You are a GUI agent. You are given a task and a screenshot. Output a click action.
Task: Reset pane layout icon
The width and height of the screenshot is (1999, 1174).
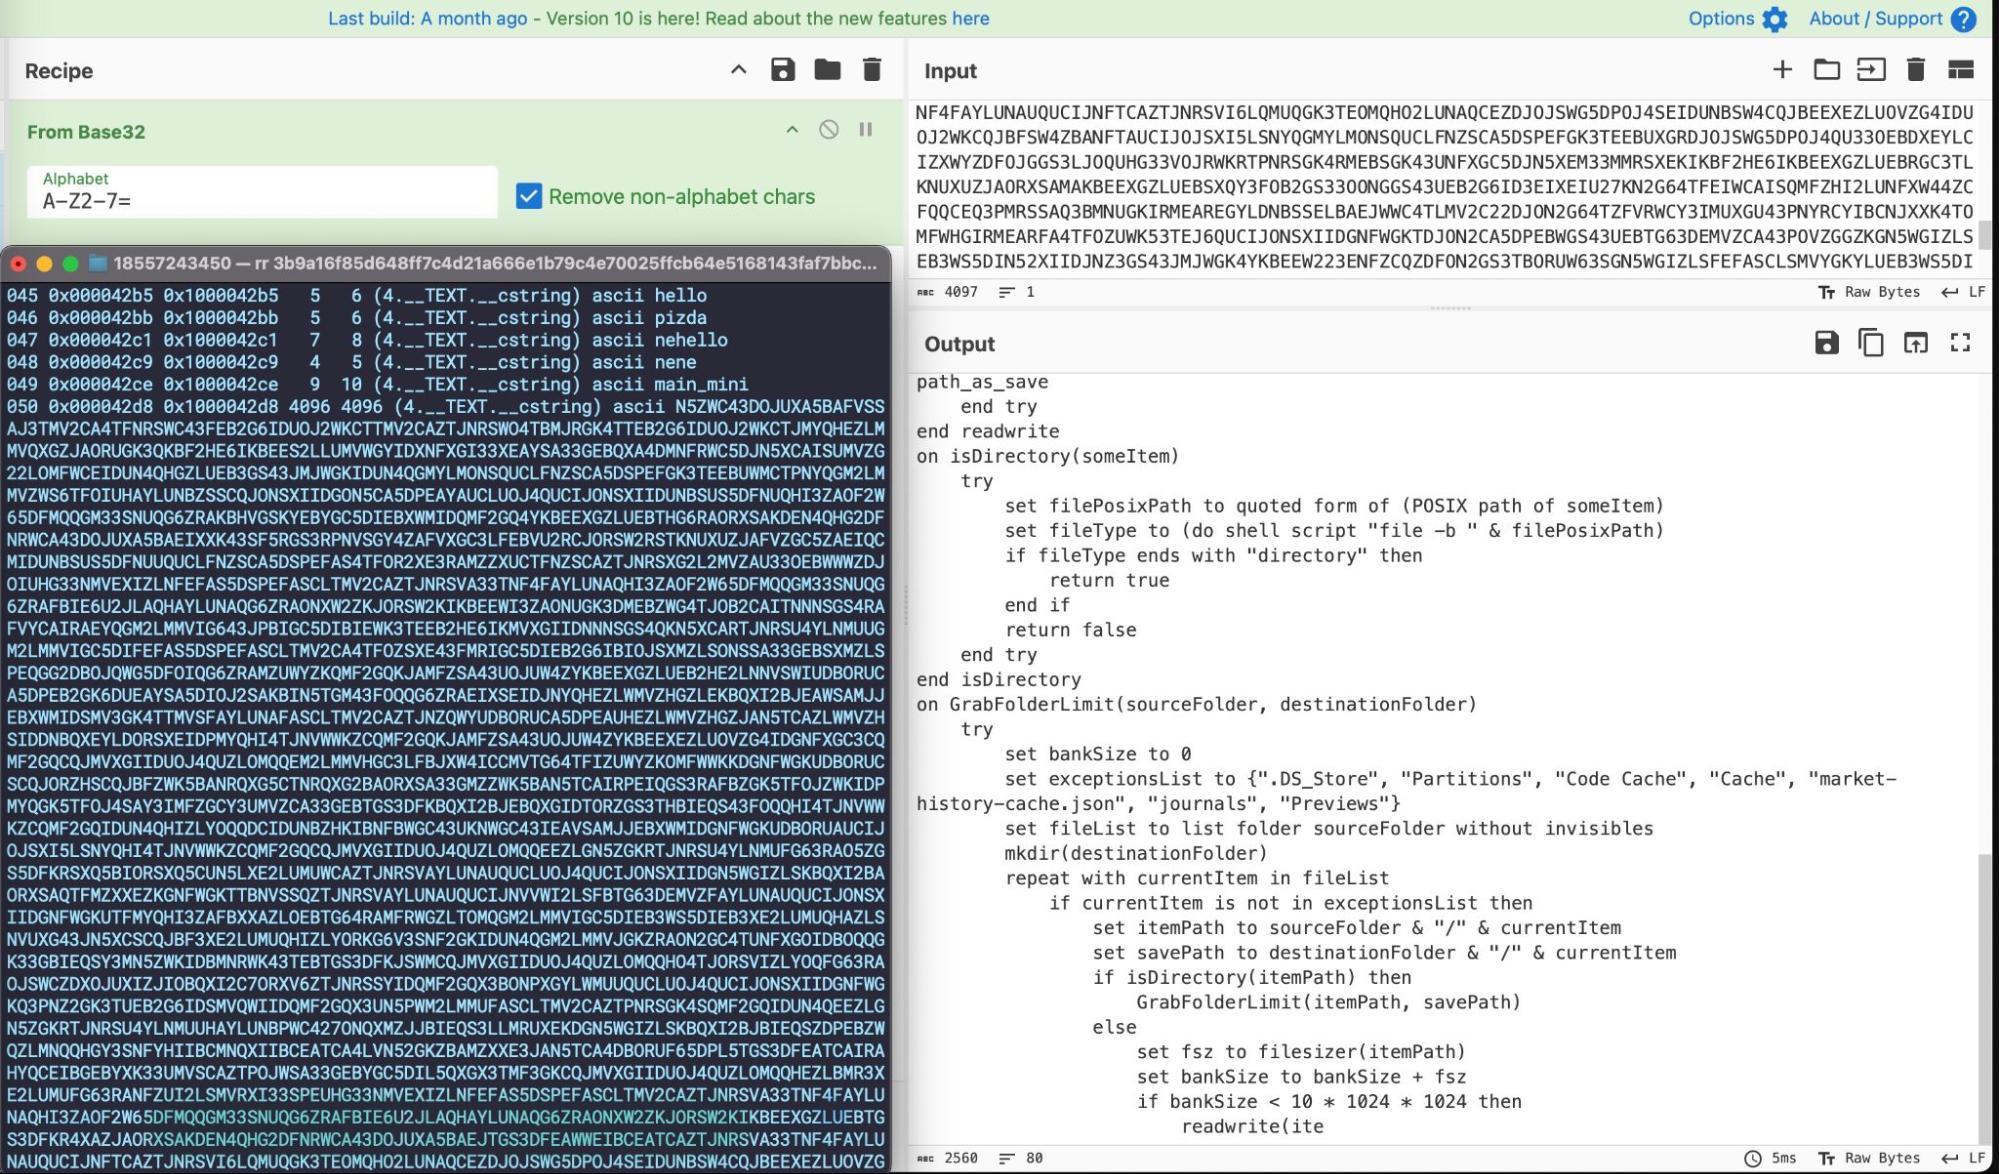[1961, 70]
